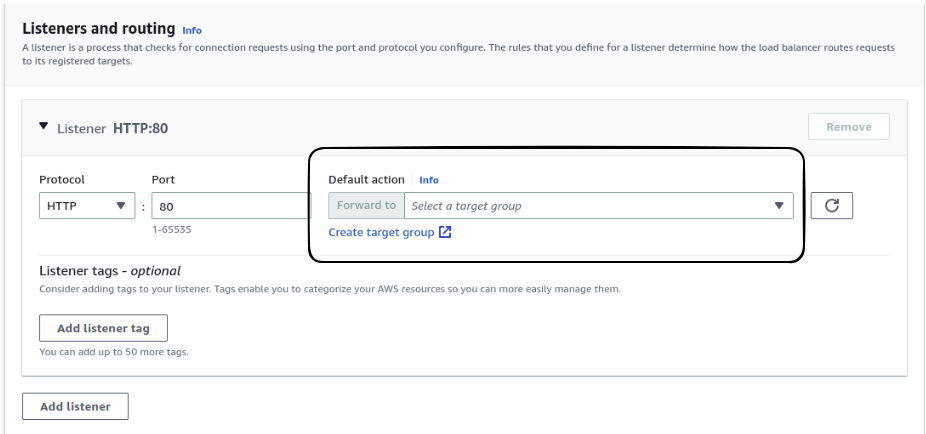
Task: Click the target group dropdown caret arrow
Action: point(779,206)
